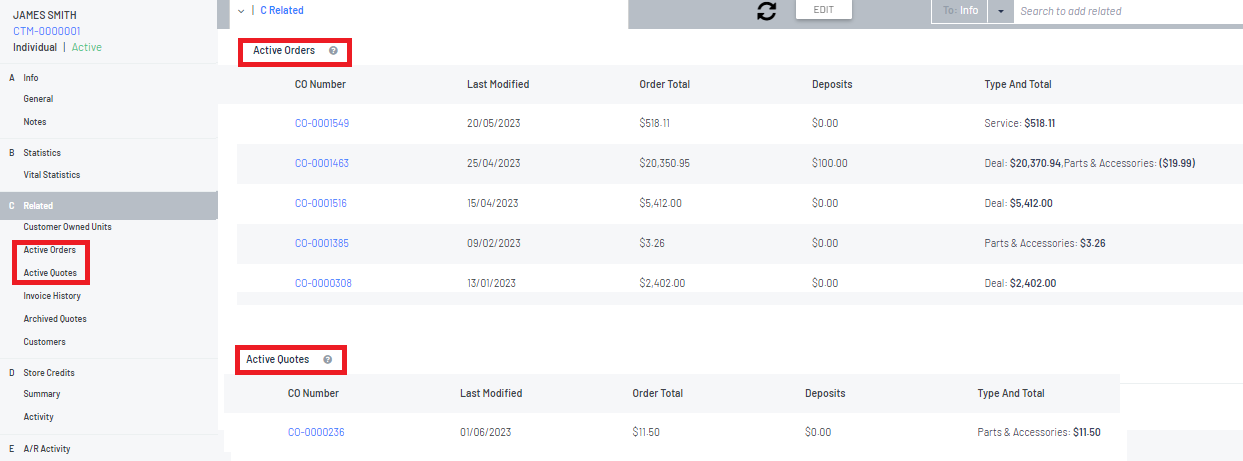Click the To: Info selector button

click(959, 11)
